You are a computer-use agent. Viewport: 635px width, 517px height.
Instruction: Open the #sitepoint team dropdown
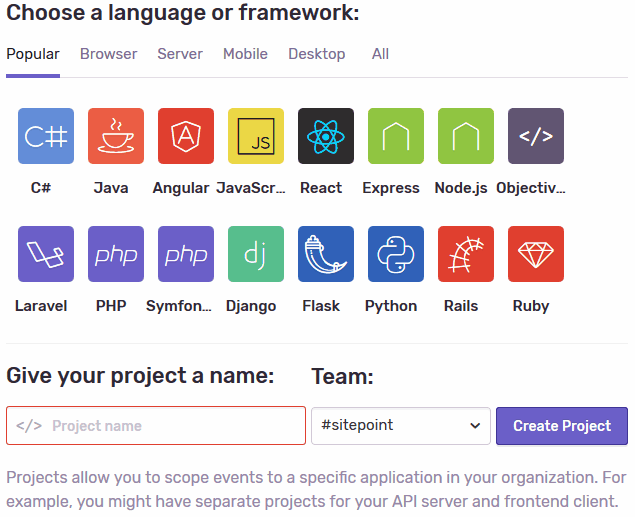[x=401, y=425]
